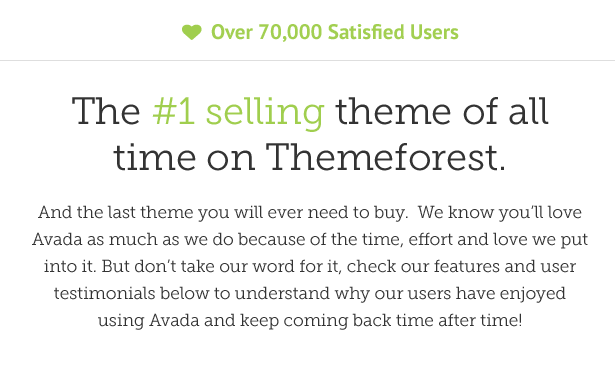This screenshot has width=615, height=366.
Task: Click the word "Themeforest." in the heading
Action: (386, 158)
